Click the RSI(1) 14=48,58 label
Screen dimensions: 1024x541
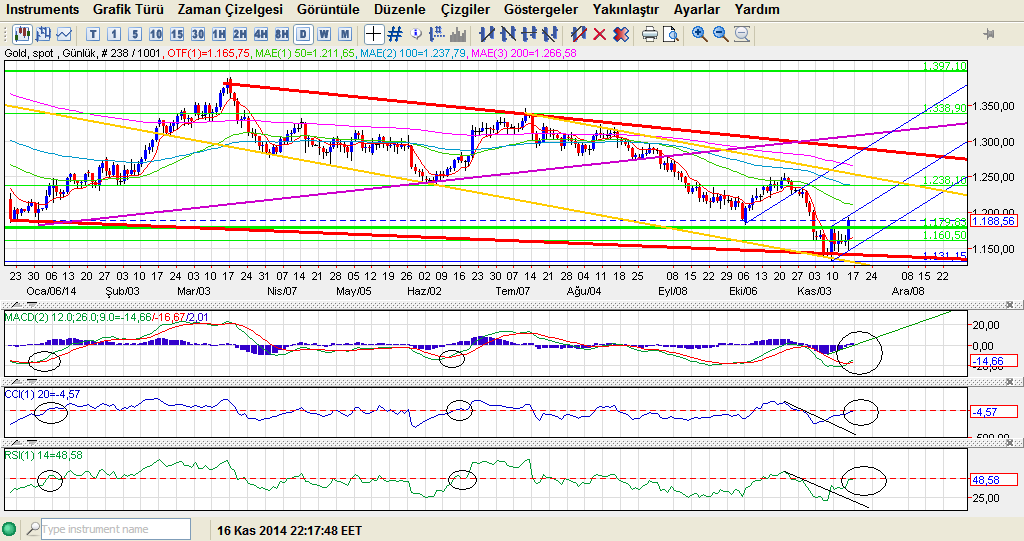[x=44, y=455]
